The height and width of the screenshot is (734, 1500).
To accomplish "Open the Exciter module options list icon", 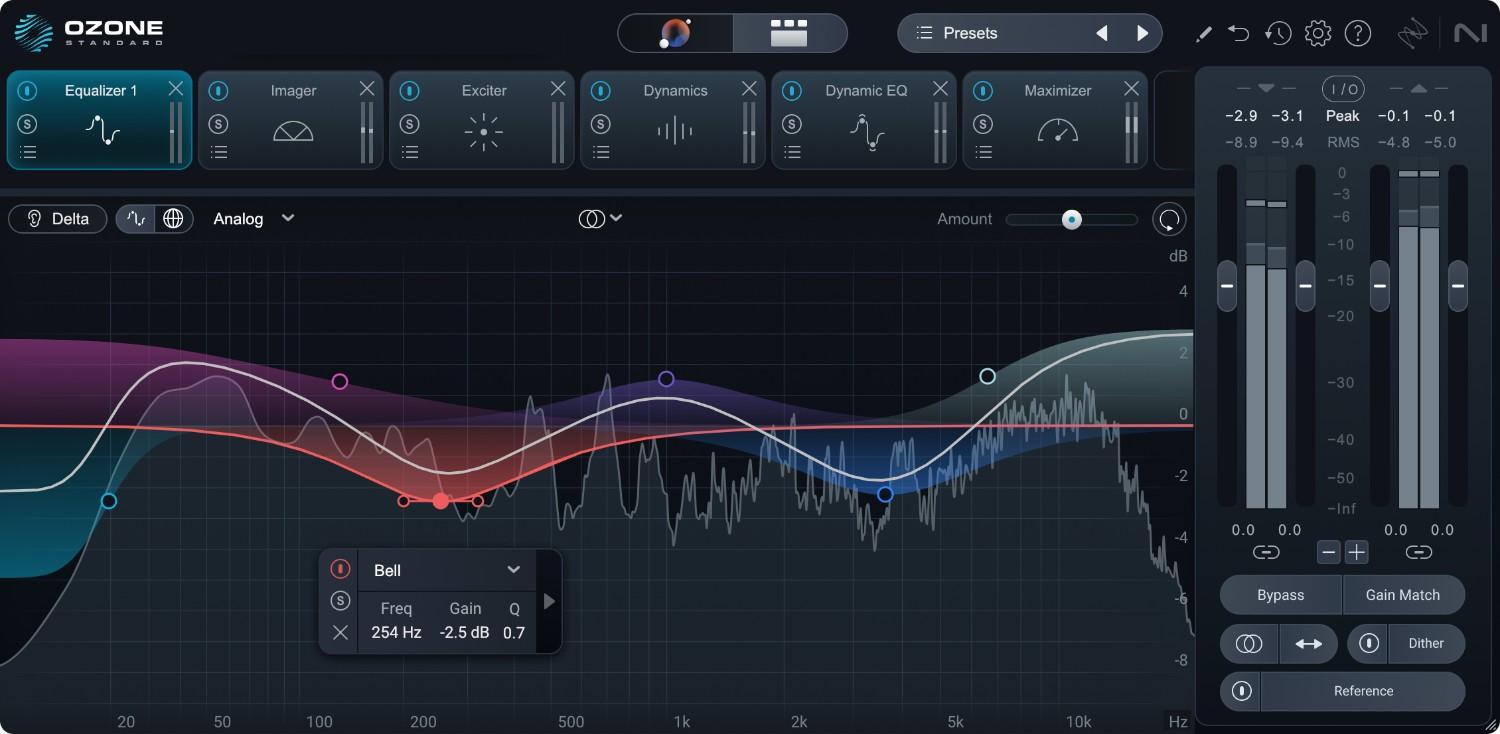I will coord(410,151).
